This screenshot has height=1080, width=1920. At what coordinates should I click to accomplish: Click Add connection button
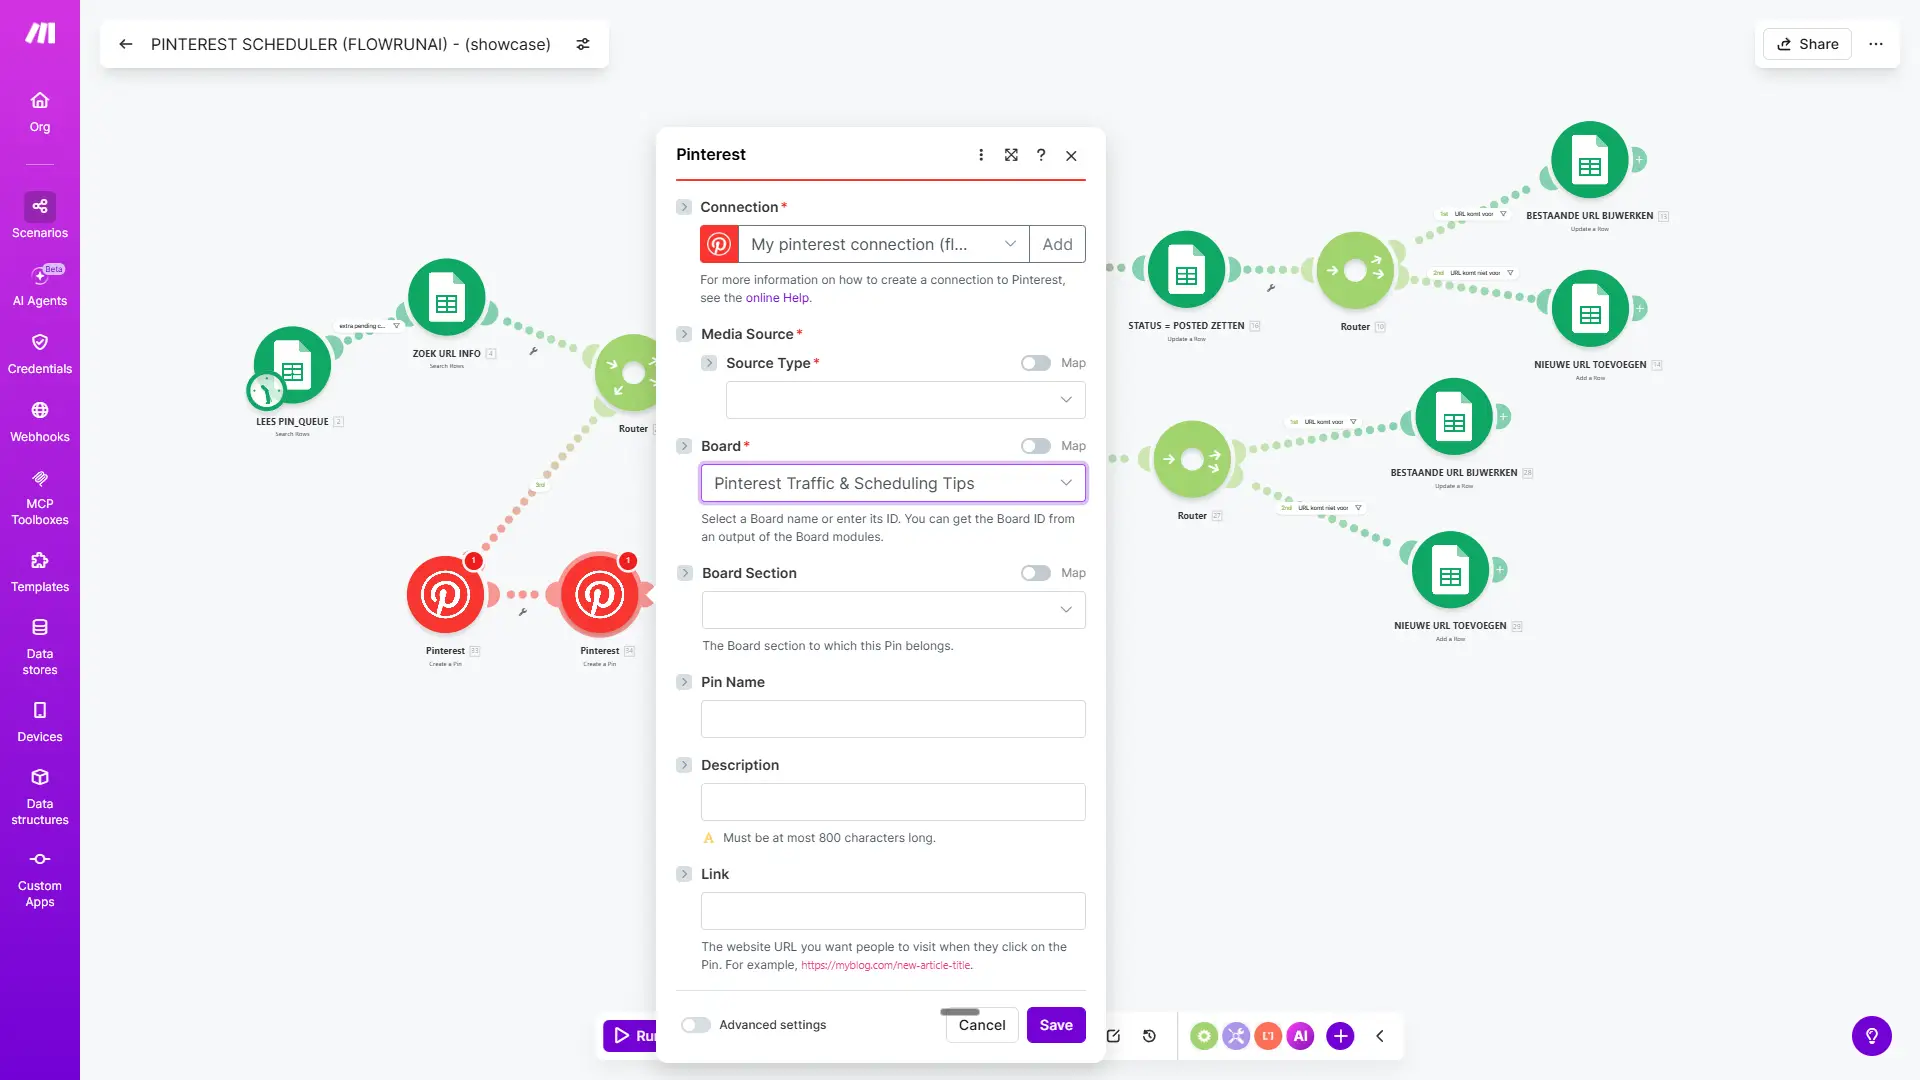tap(1057, 244)
